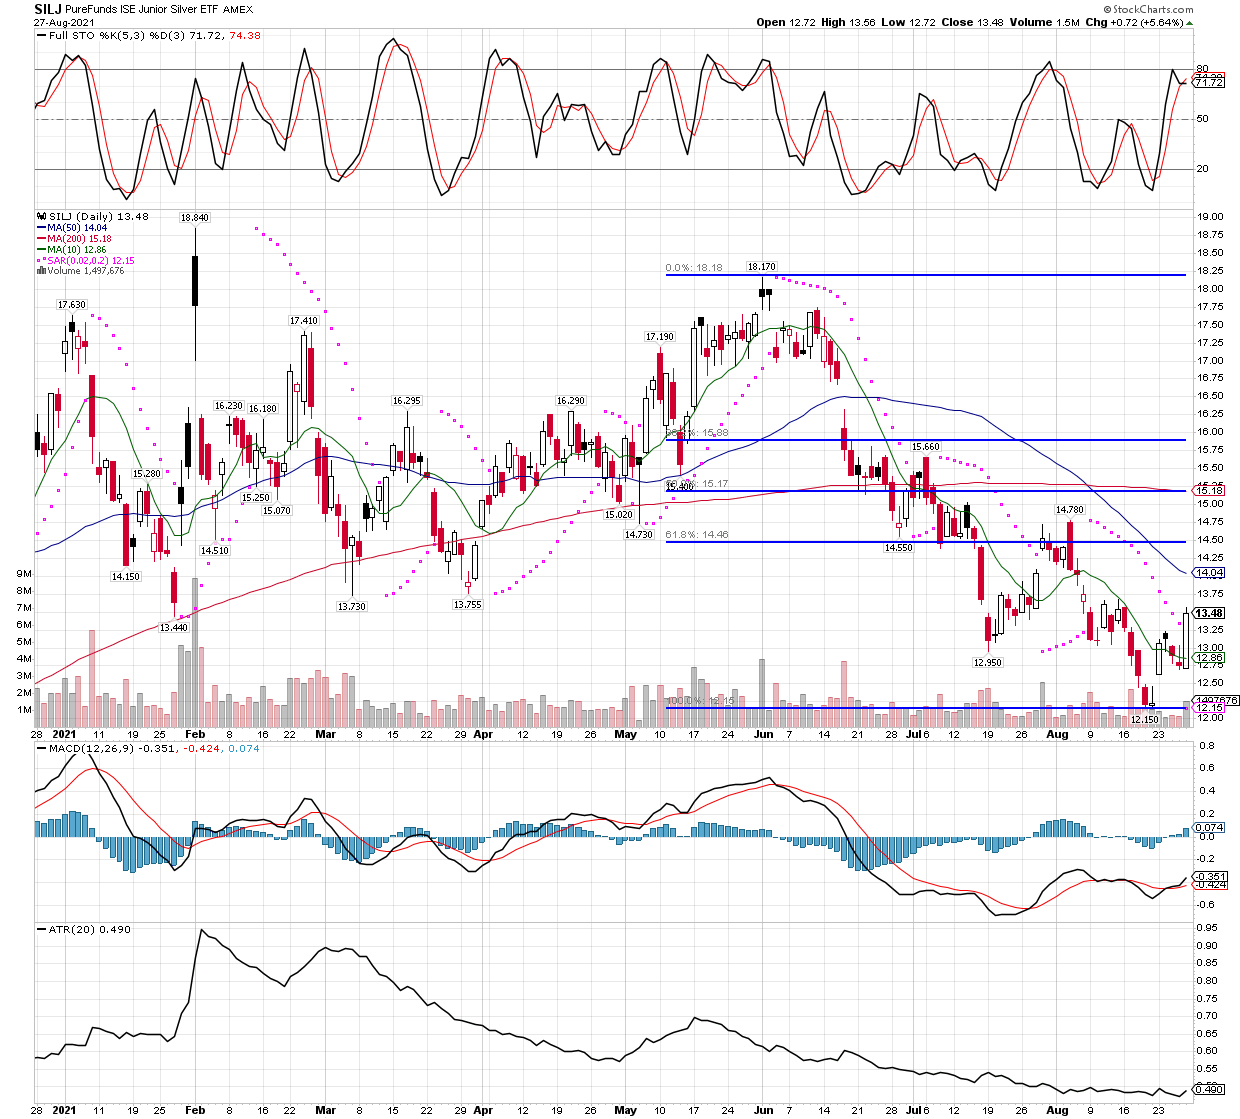1240x1119 pixels.
Task: Click the 'MA(200) 15.18' legend entry
Action: [x=80, y=239]
